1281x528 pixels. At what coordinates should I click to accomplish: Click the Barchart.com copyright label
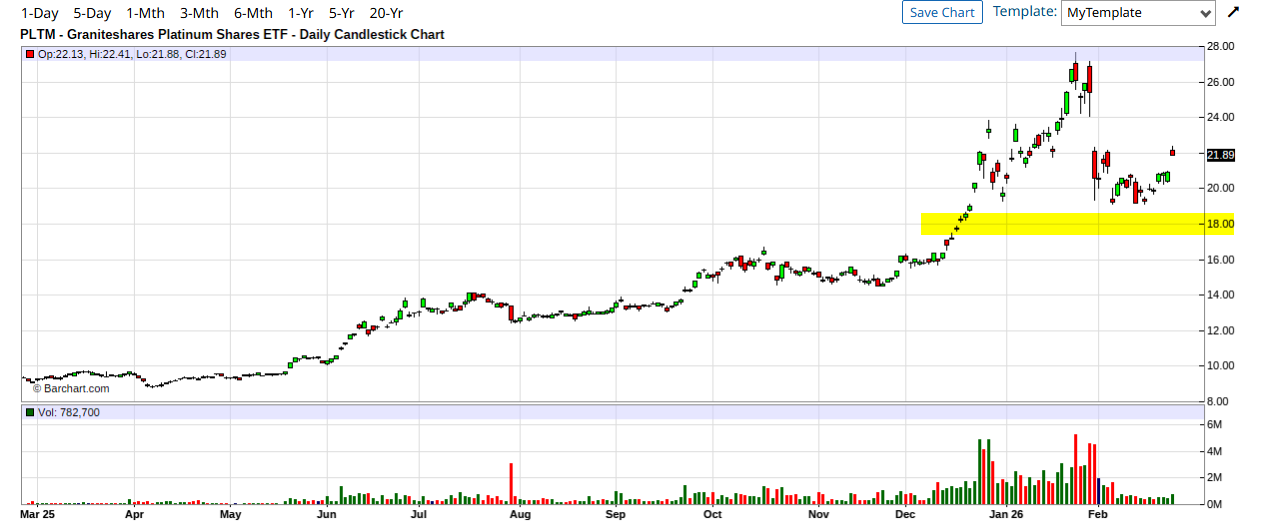pyautogui.click(x=71, y=388)
